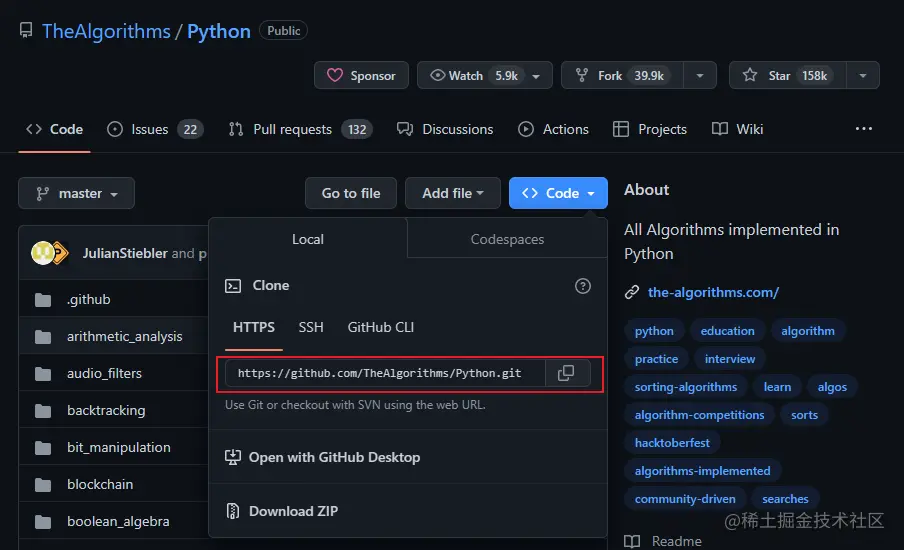The height and width of the screenshot is (550, 904).
Task: Open the Python repository link
Action: pos(219,31)
